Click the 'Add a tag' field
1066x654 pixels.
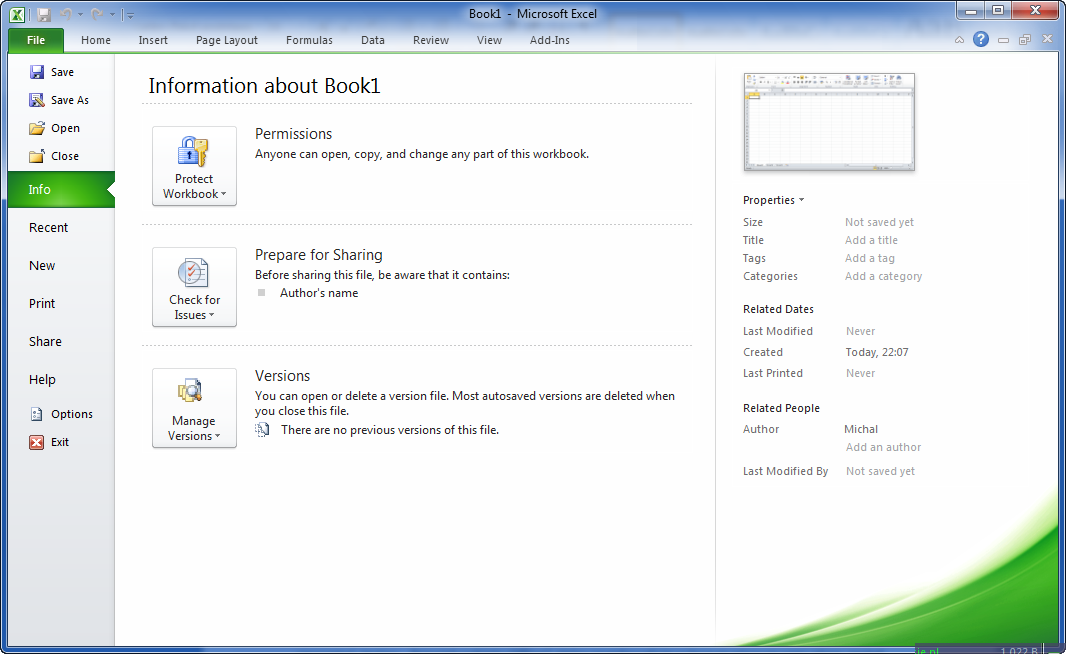click(x=870, y=258)
